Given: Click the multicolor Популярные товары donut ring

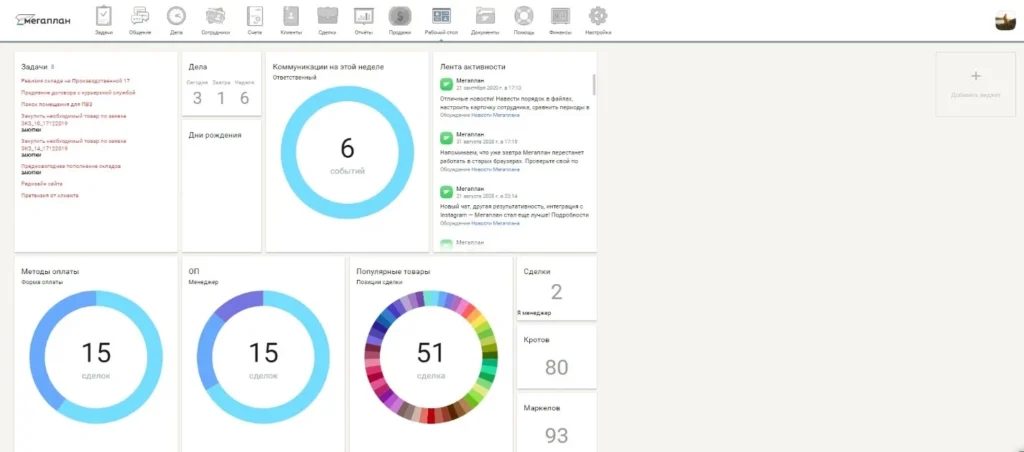Looking at the screenshot, I should click(x=431, y=358).
